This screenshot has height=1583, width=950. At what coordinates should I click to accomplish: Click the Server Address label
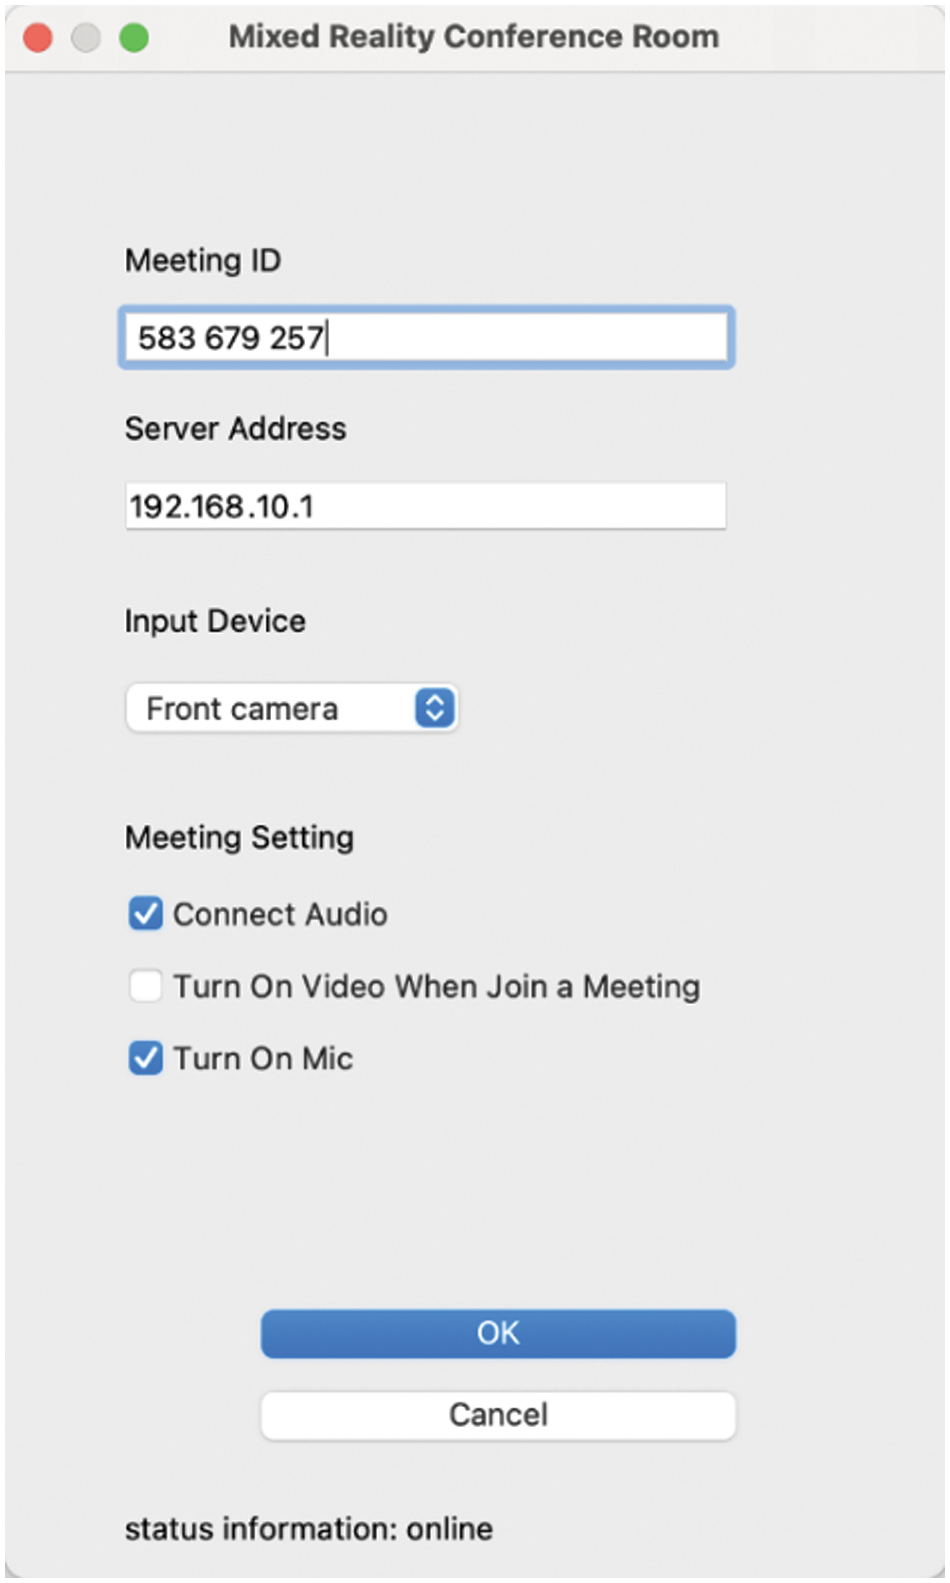pyautogui.click(x=235, y=429)
